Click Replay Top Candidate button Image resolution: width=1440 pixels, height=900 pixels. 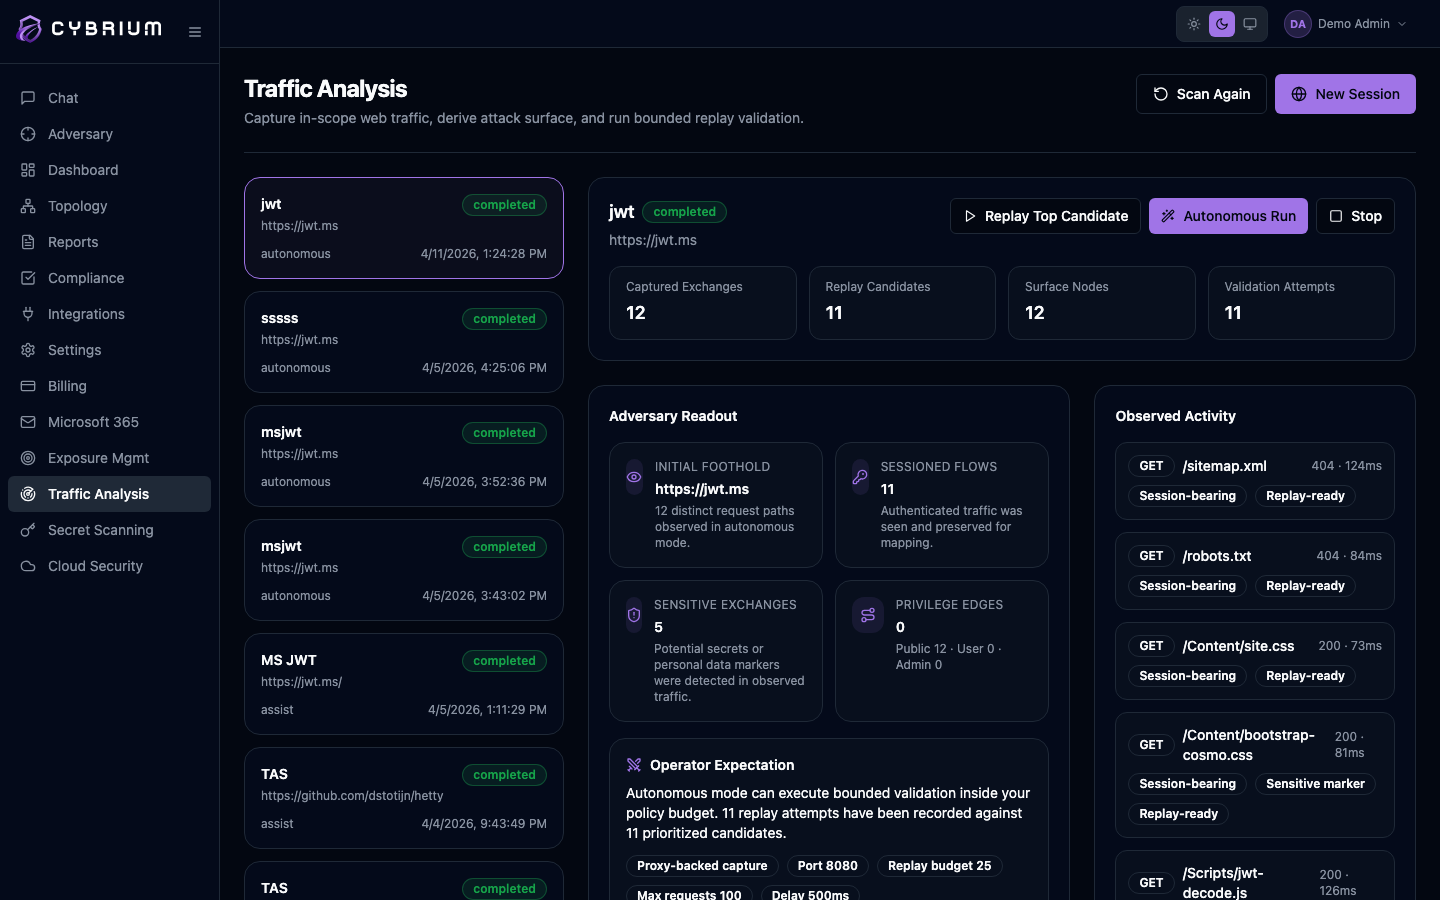[x=1045, y=216]
